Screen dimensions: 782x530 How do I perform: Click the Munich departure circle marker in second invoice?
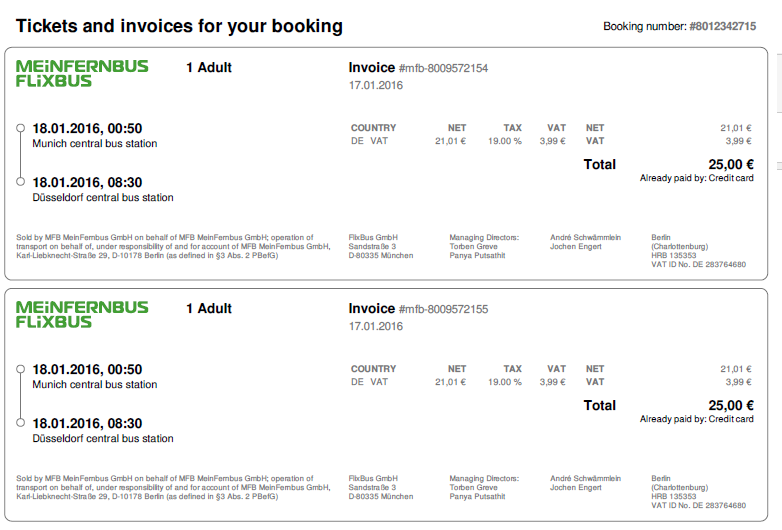pyautogui.click(x=20, y=369)
